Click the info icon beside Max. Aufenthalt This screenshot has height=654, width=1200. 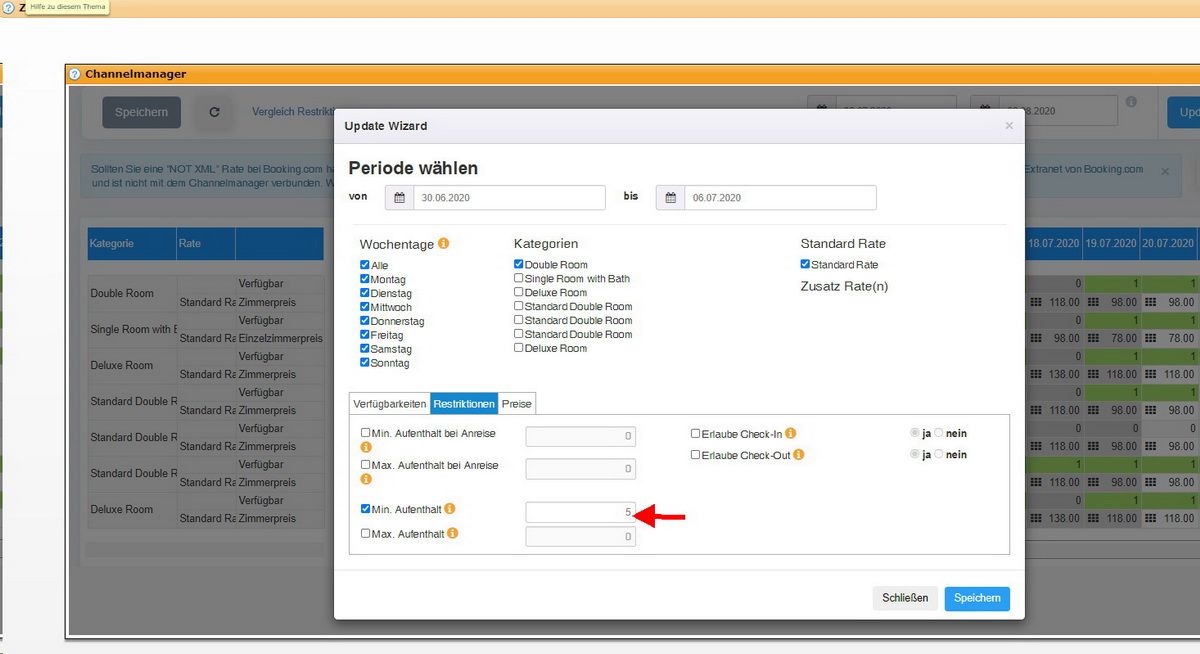(453, 534)
